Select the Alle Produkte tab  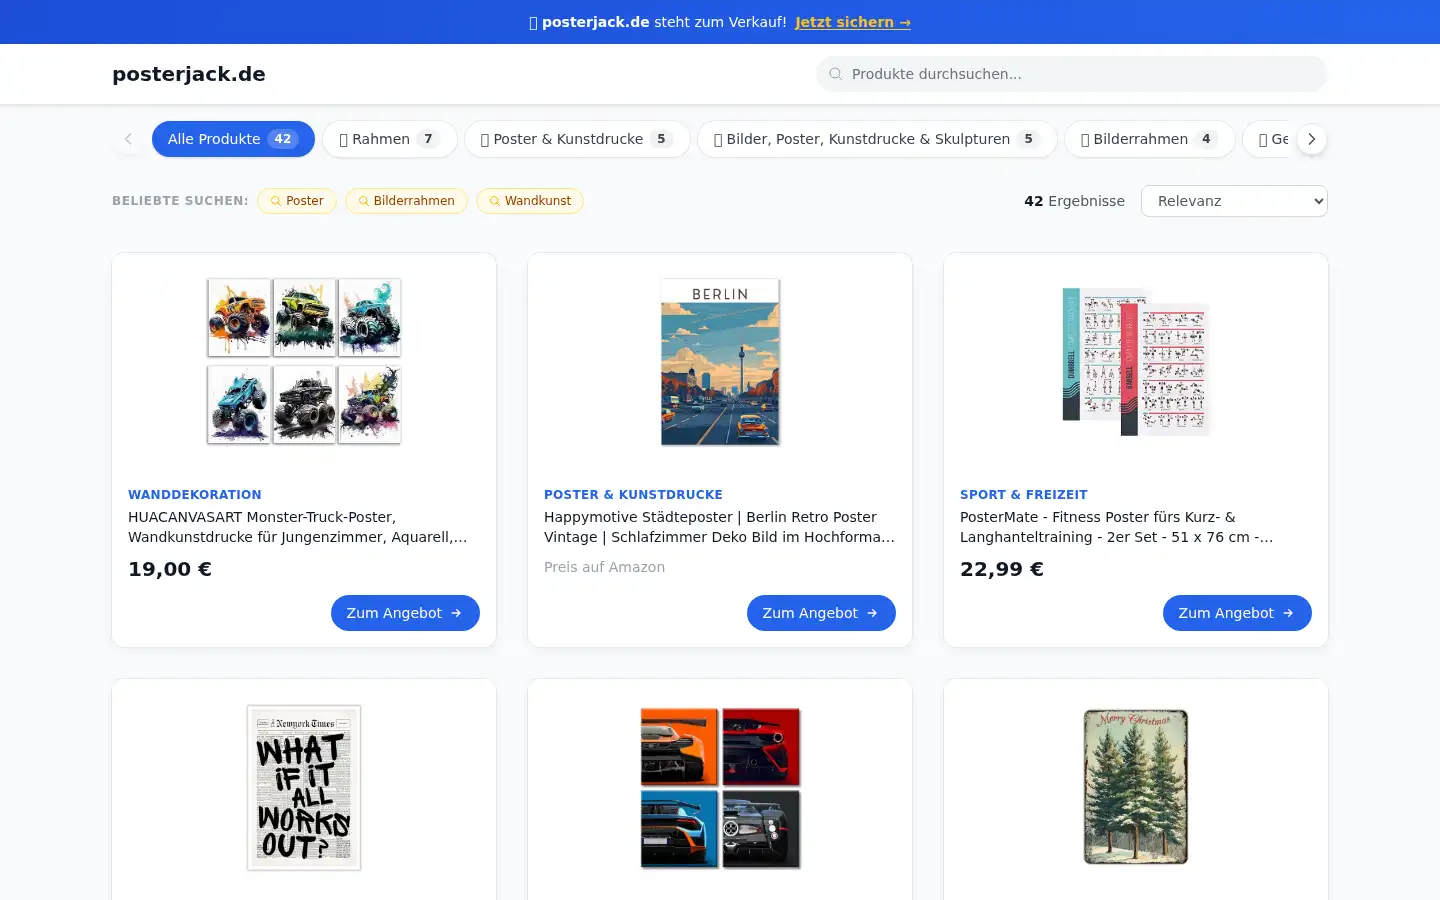coord(233,139)
